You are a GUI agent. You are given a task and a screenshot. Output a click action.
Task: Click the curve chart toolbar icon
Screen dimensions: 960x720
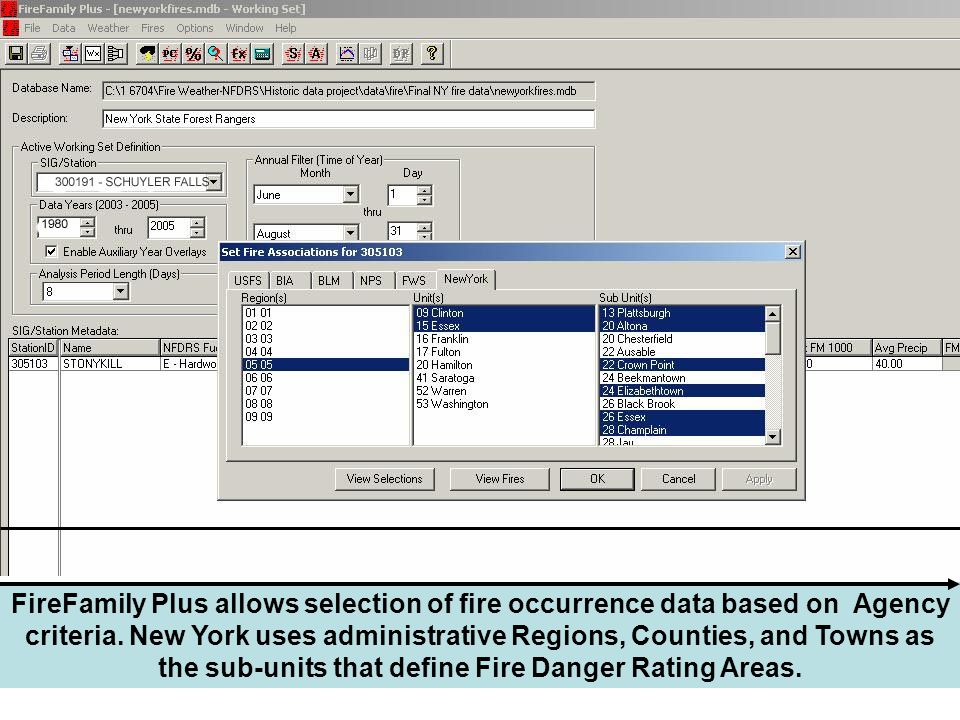(347, 54)
